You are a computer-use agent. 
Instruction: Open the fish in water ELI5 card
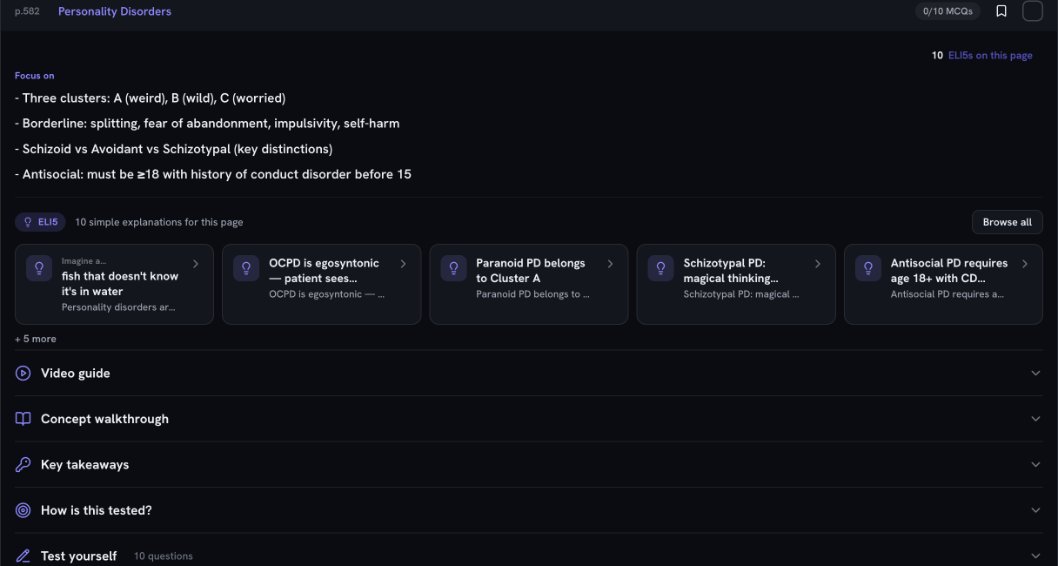(114, 284)
